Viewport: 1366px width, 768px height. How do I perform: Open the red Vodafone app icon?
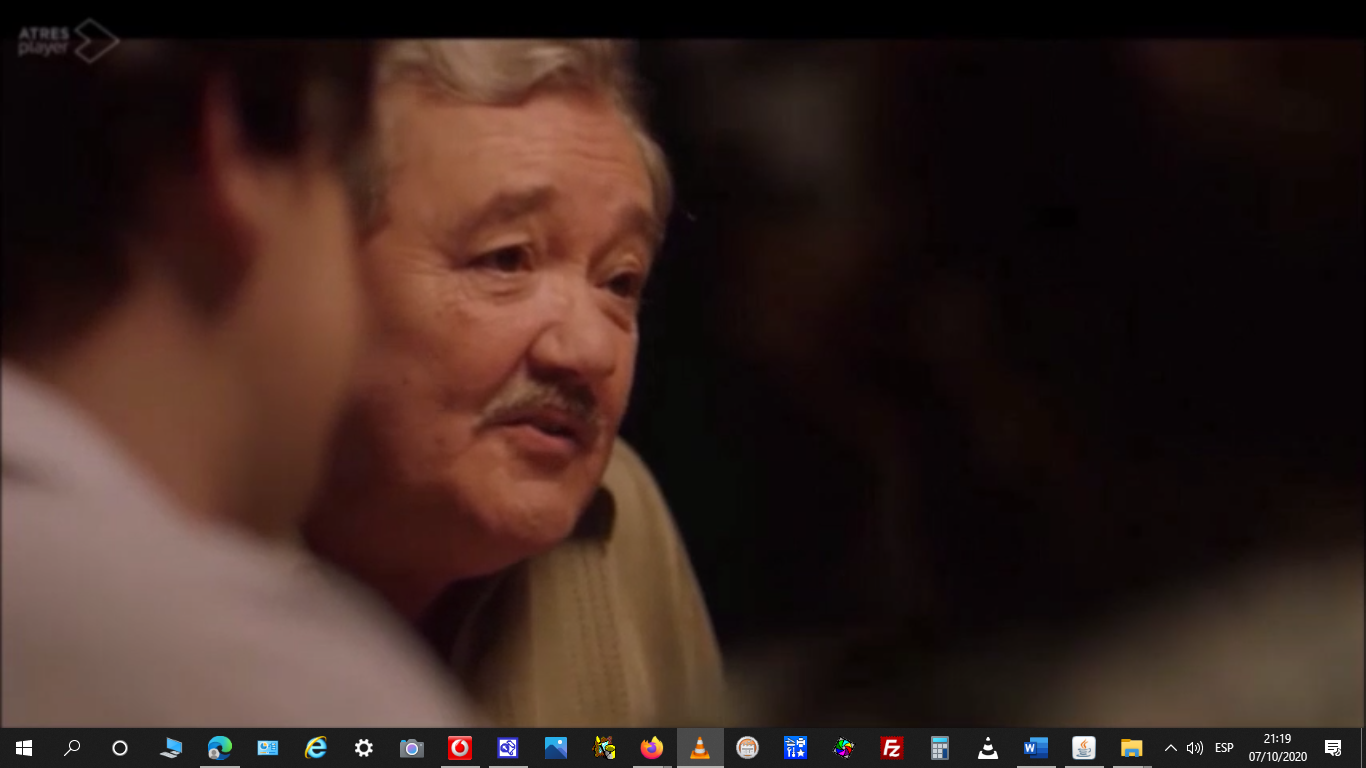[x=460, y=748]
